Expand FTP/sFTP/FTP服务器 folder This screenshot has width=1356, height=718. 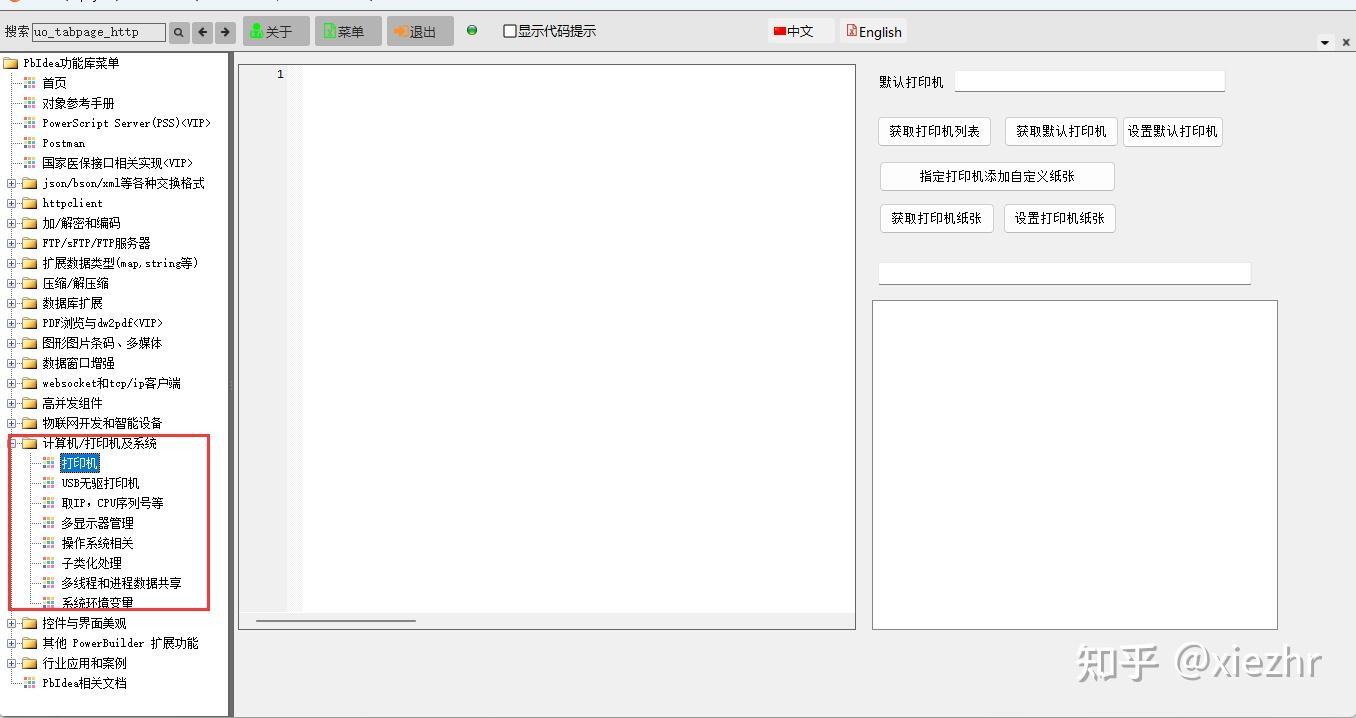(12, 243)
